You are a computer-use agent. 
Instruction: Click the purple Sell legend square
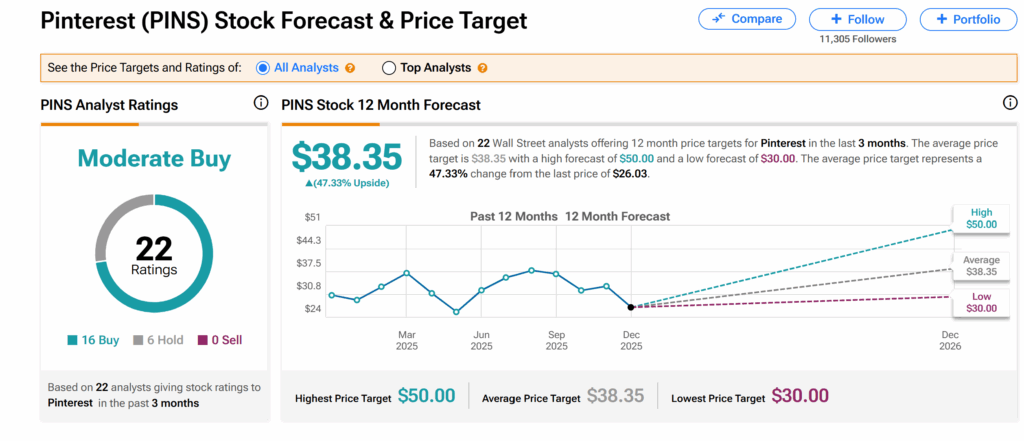pyautogui.click(x=203, y=340)
